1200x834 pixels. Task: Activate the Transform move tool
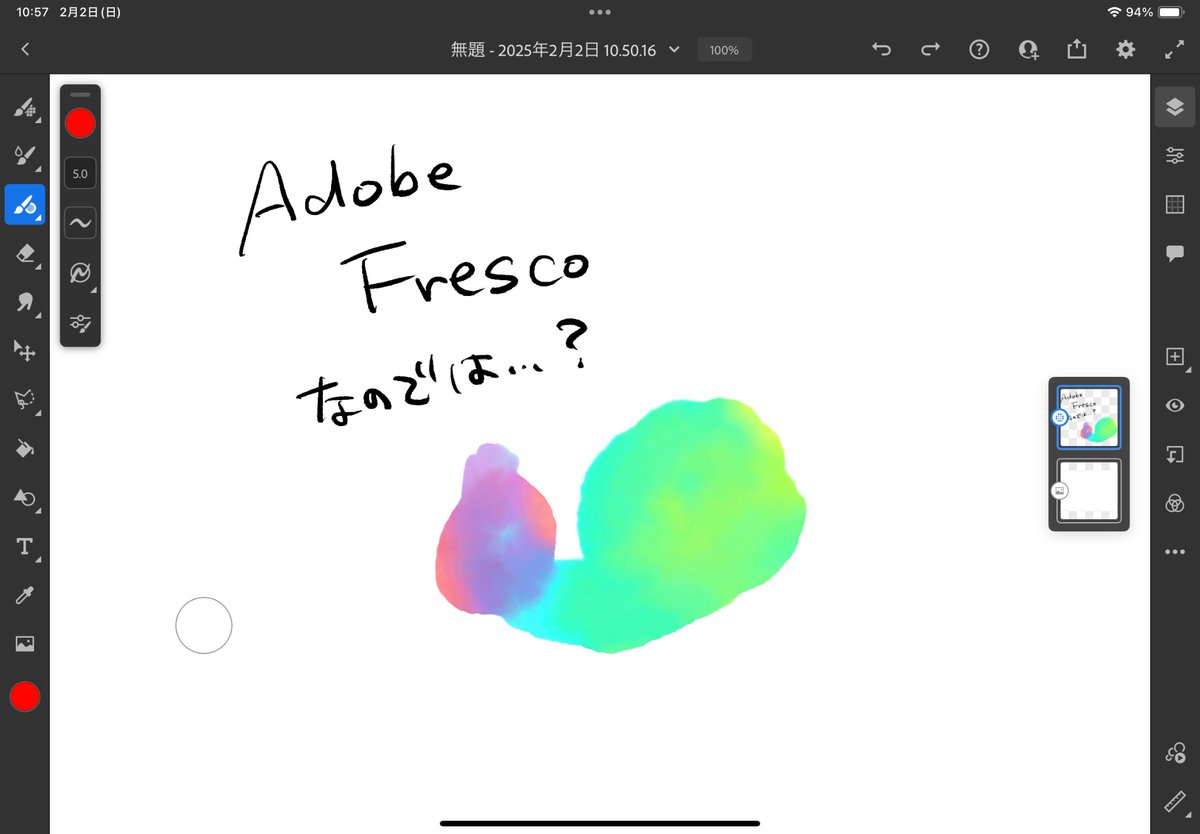coord(25,351)
